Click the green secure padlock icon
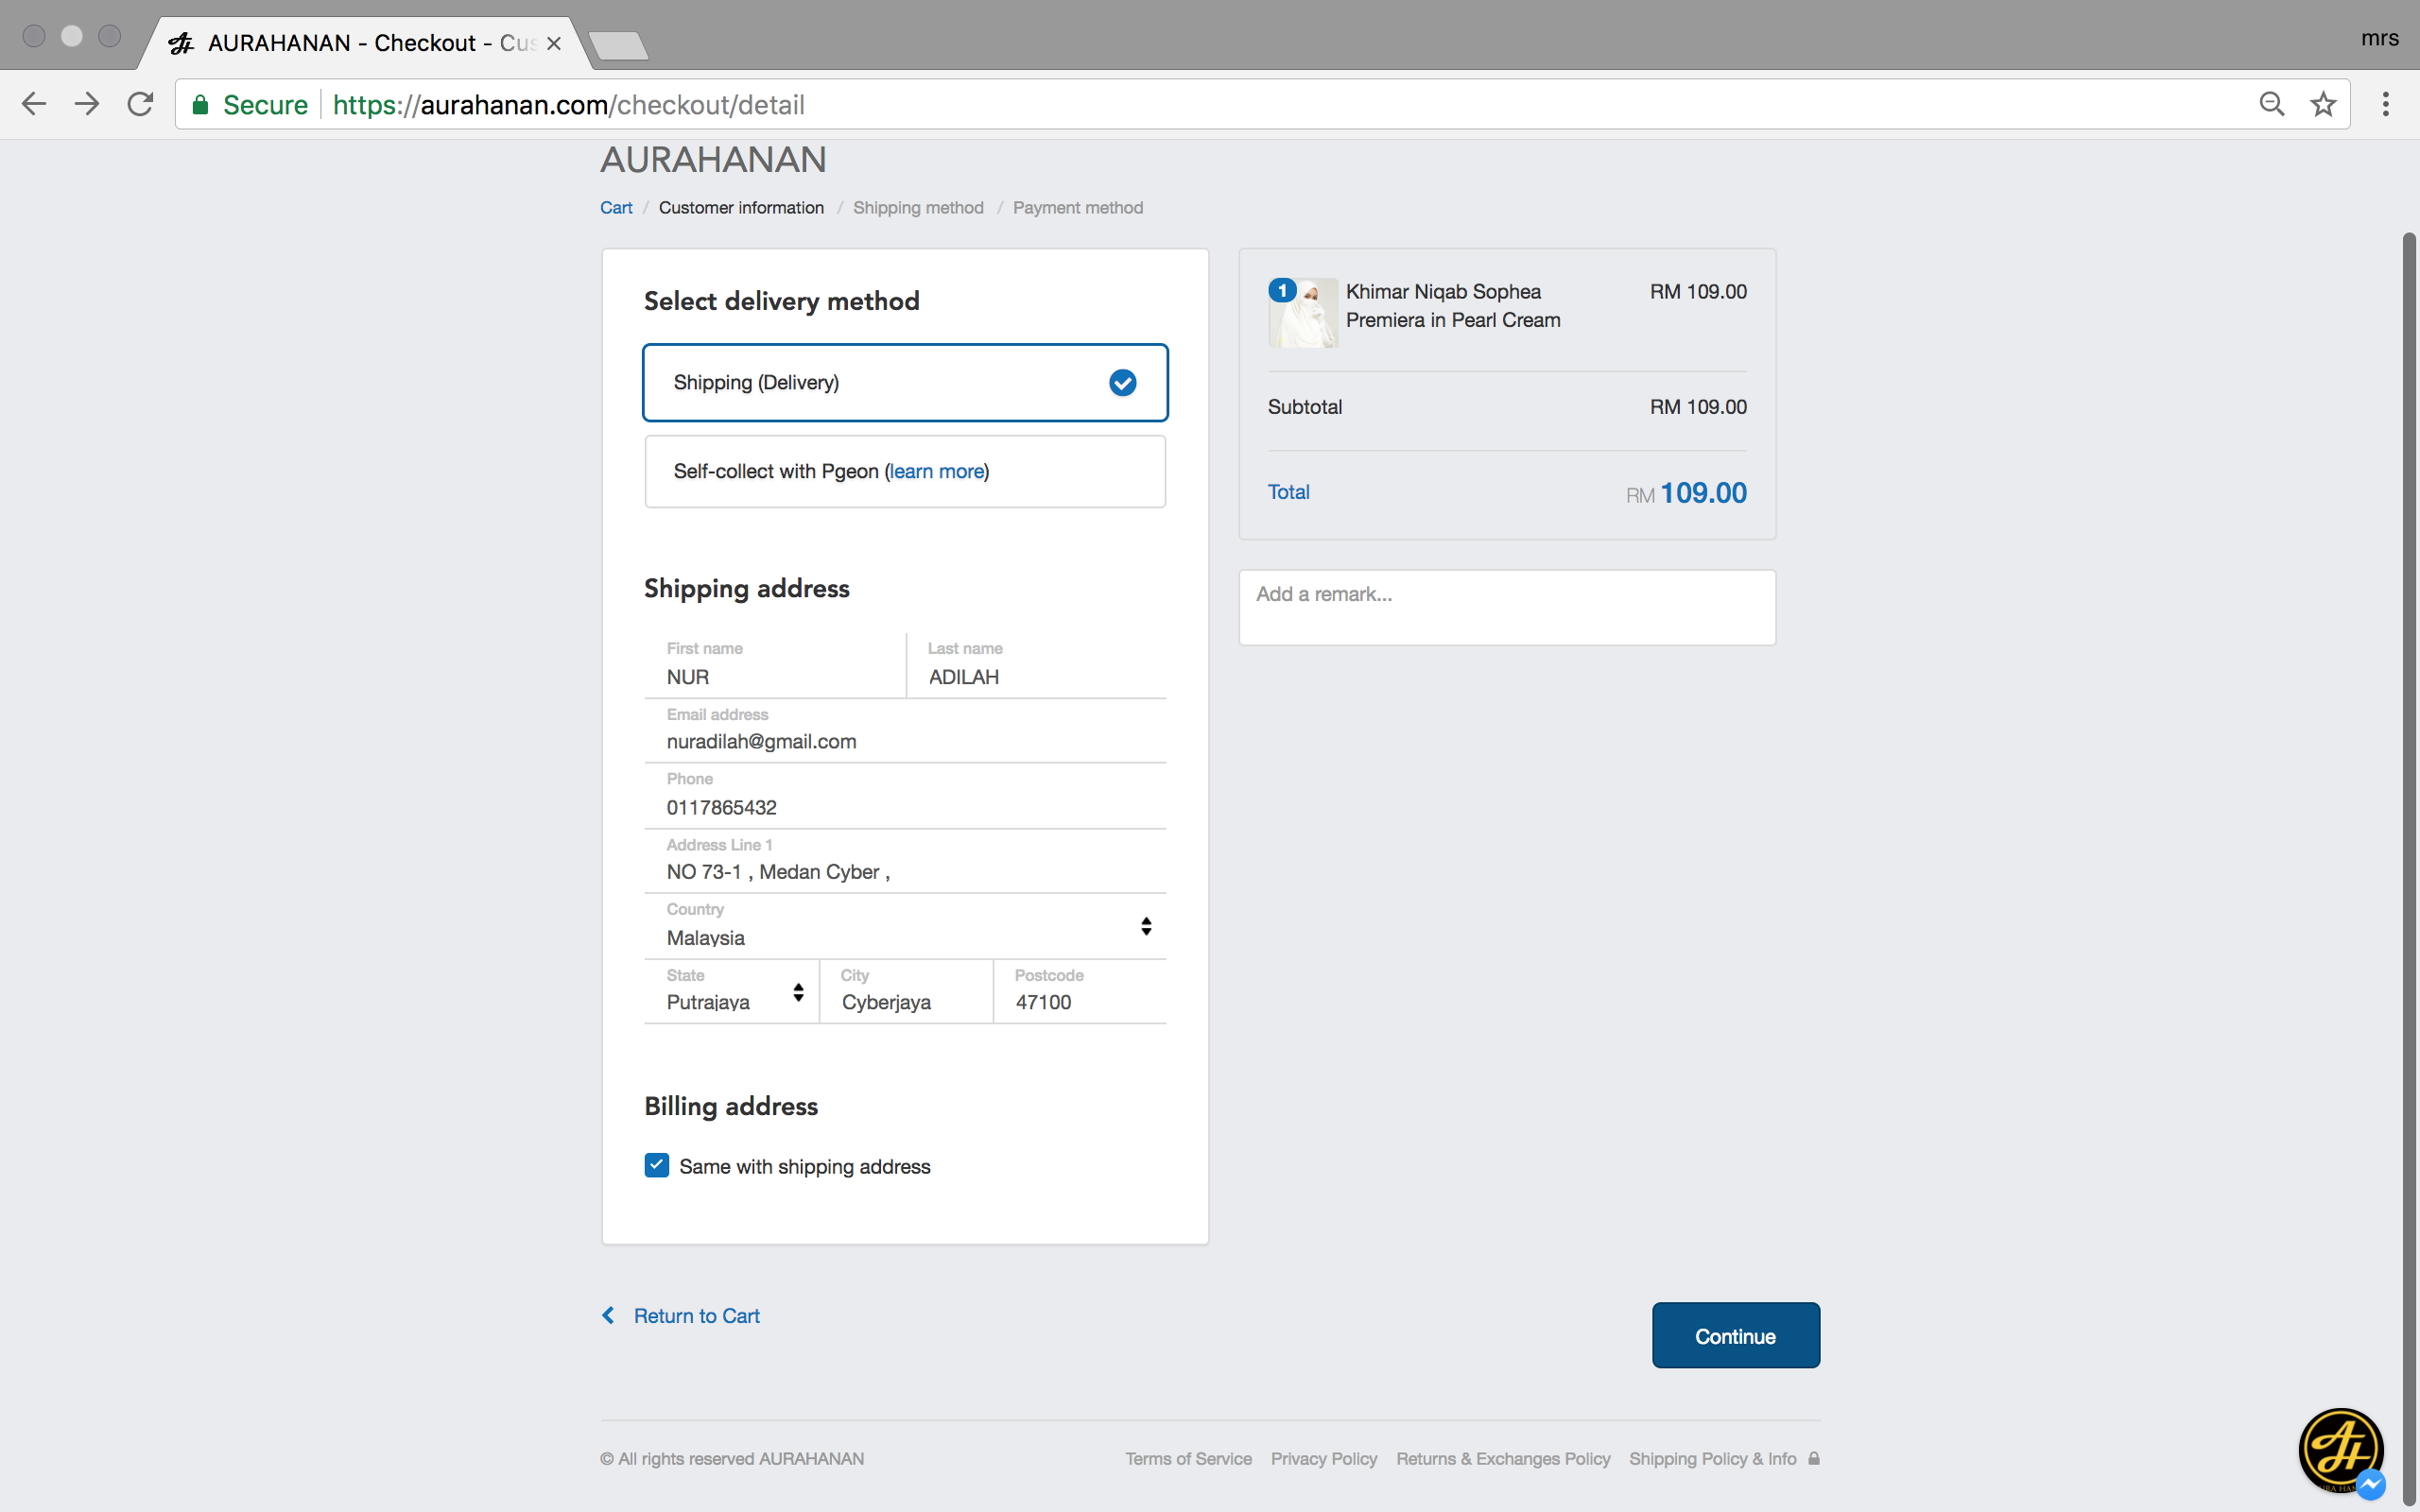 [200, 105]
